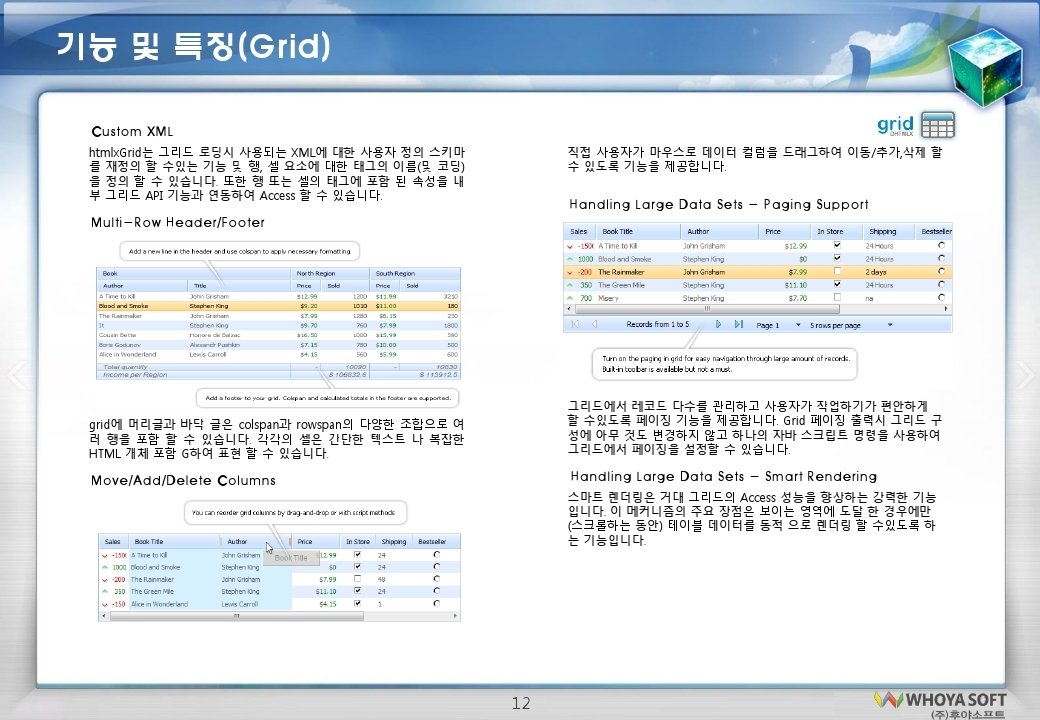Uncheck In Store for A Time to Kill in paging grid

tap(838, 245)
